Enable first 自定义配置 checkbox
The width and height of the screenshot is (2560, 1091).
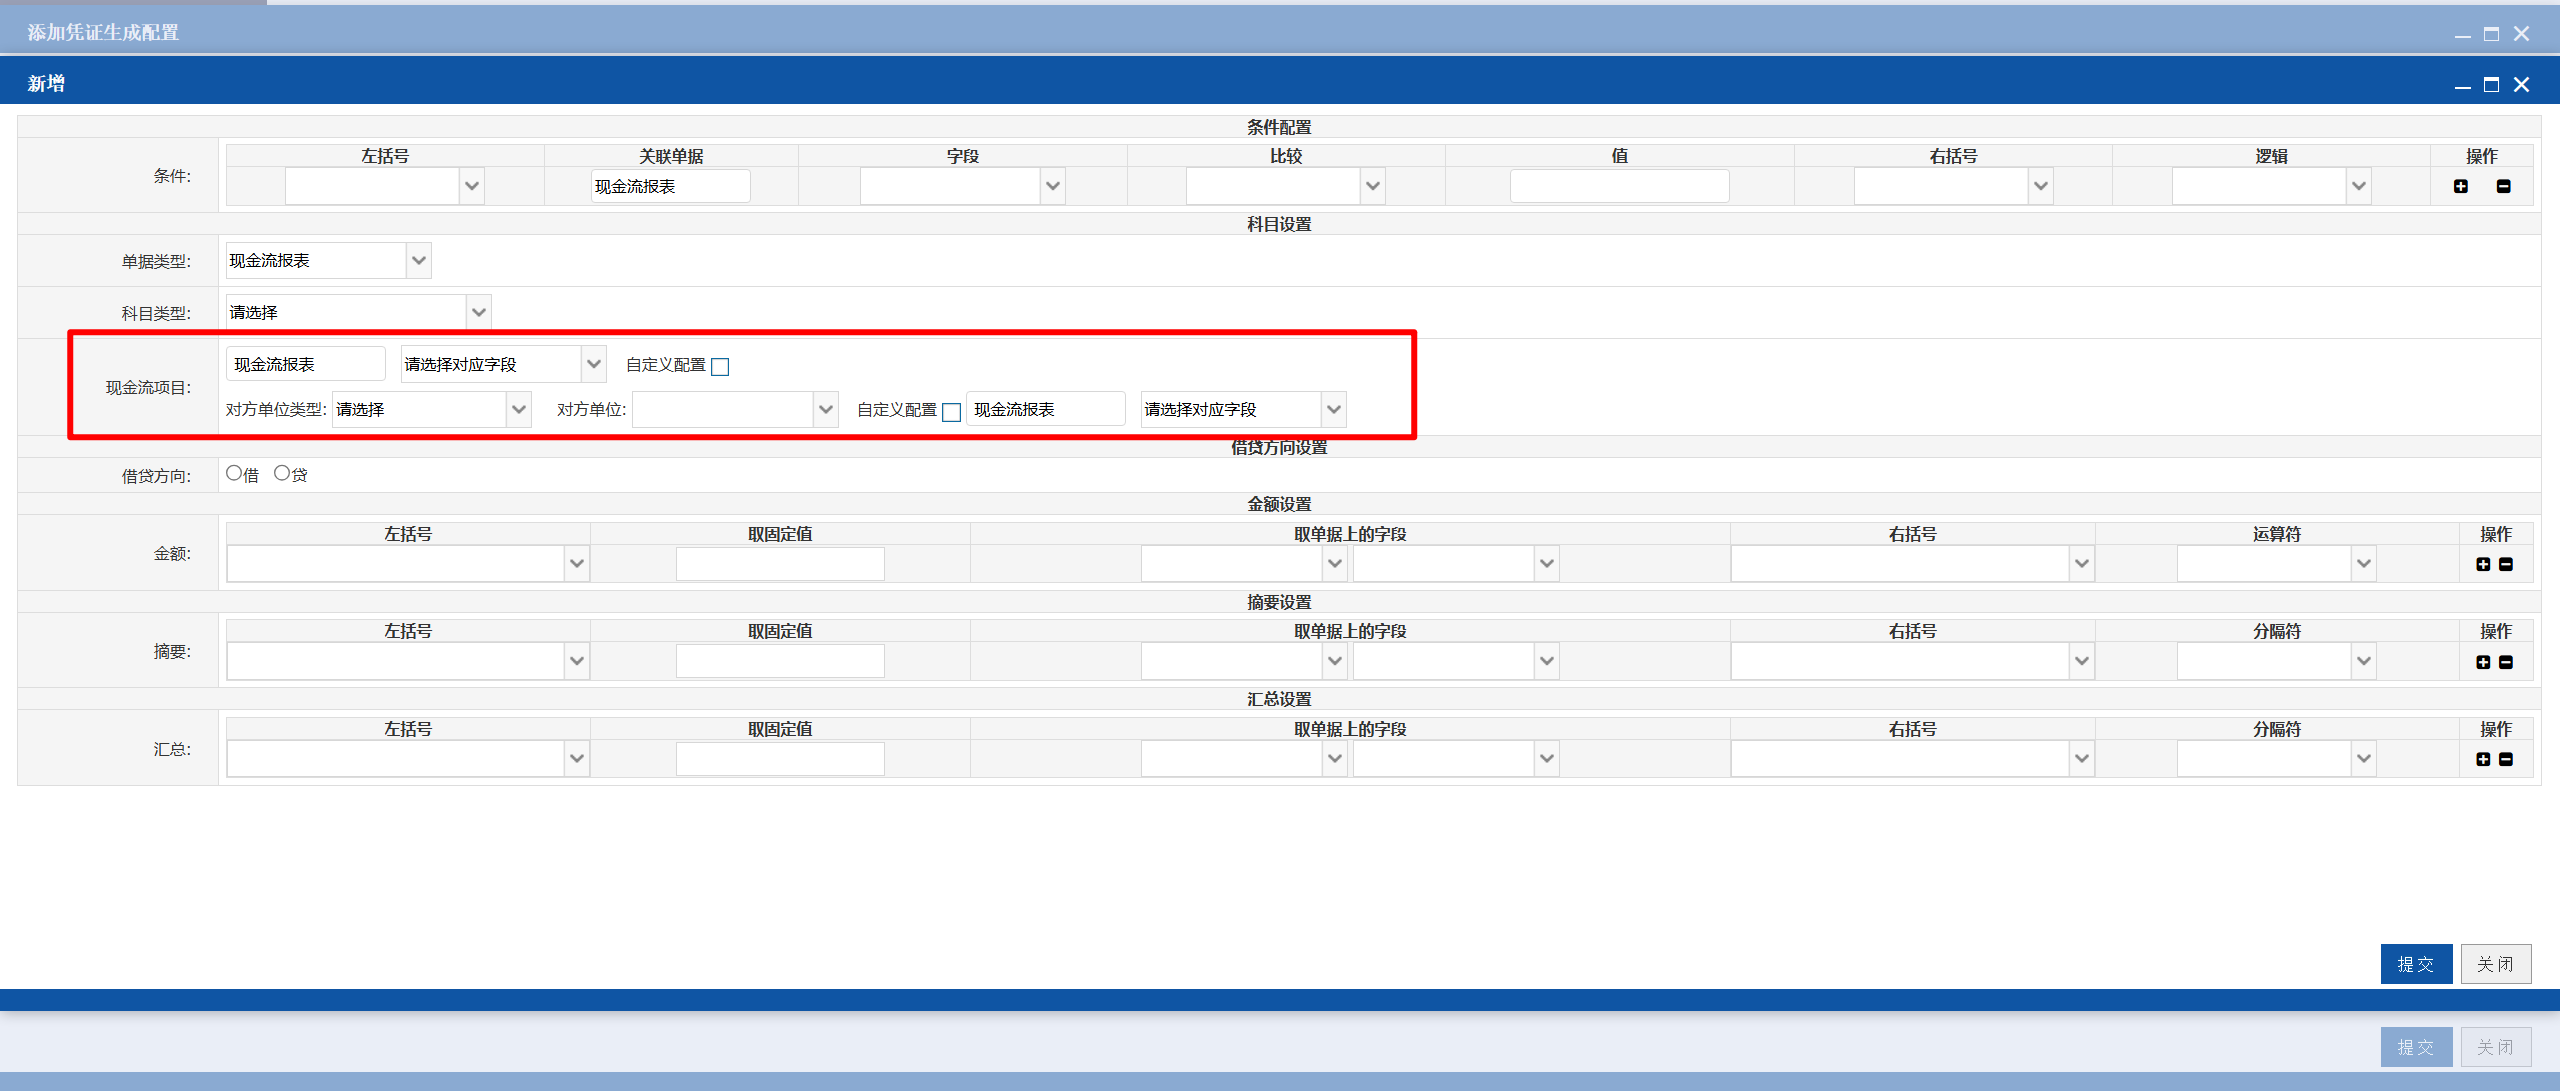point(720,366)
